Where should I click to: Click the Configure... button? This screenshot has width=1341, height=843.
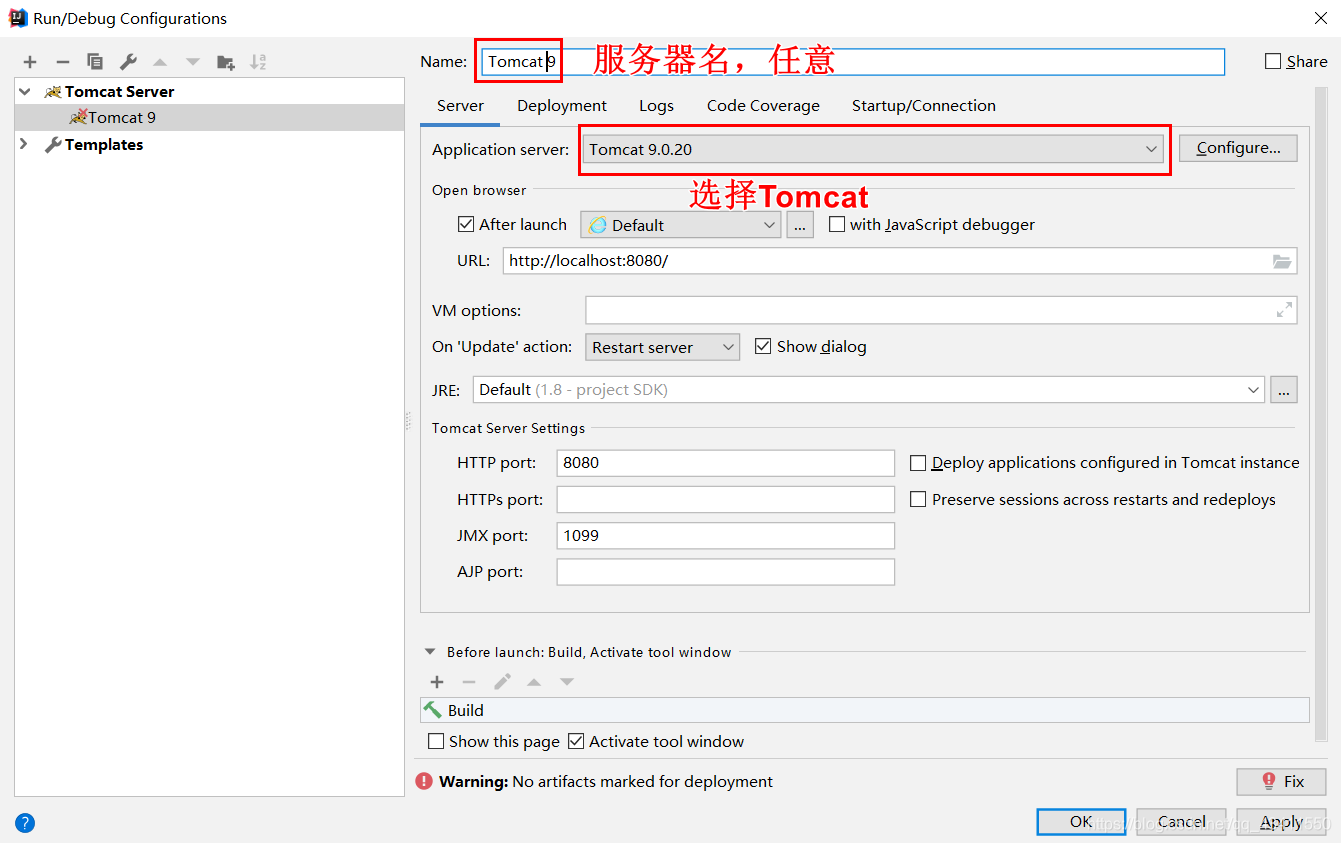1238,148
